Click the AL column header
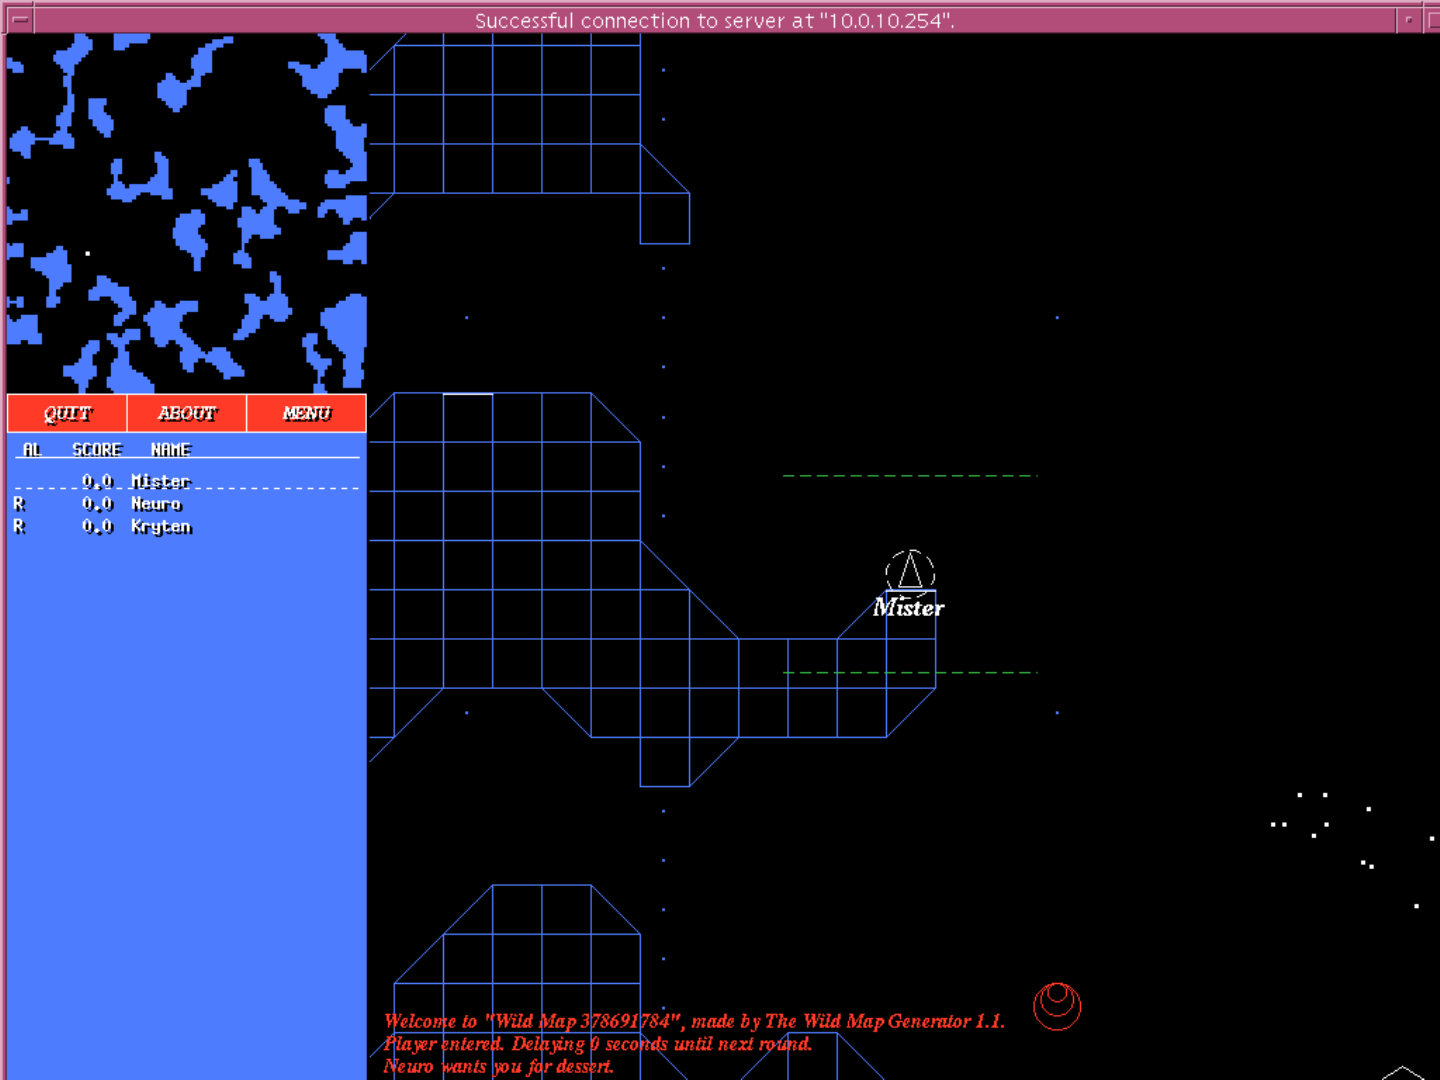 (32, 450)
